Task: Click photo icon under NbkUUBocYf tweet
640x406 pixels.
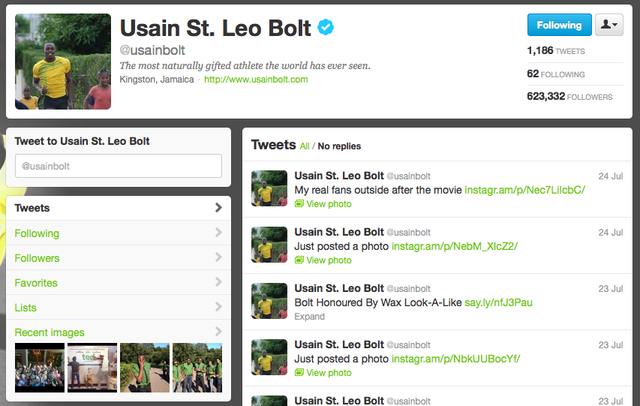Action: pos(299,373)
